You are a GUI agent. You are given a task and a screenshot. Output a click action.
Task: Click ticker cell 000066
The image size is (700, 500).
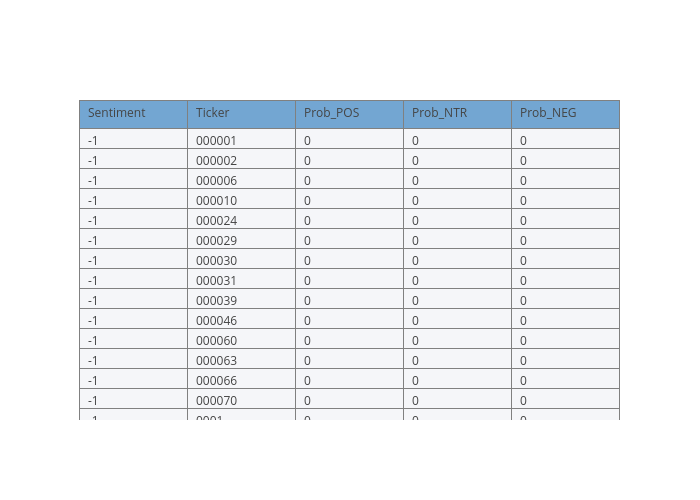tap(216, 381)
